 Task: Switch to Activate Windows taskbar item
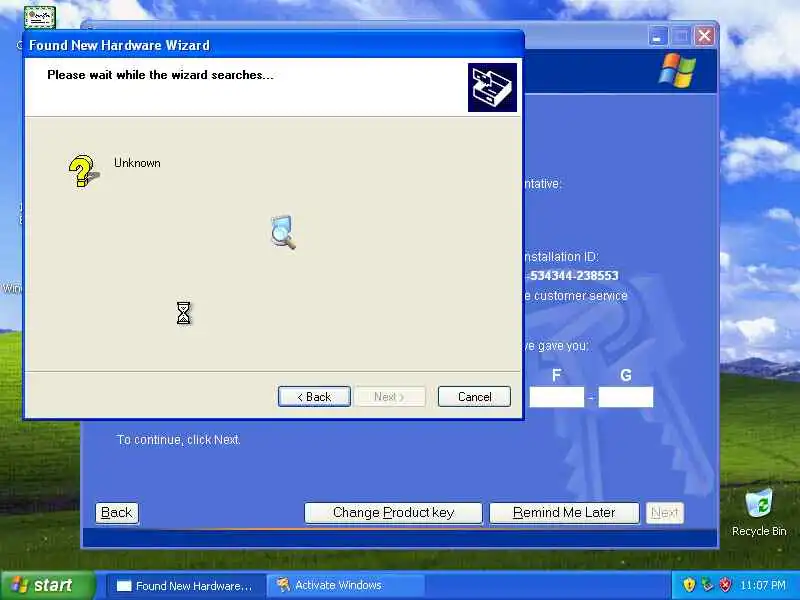(x=345, y=586)
